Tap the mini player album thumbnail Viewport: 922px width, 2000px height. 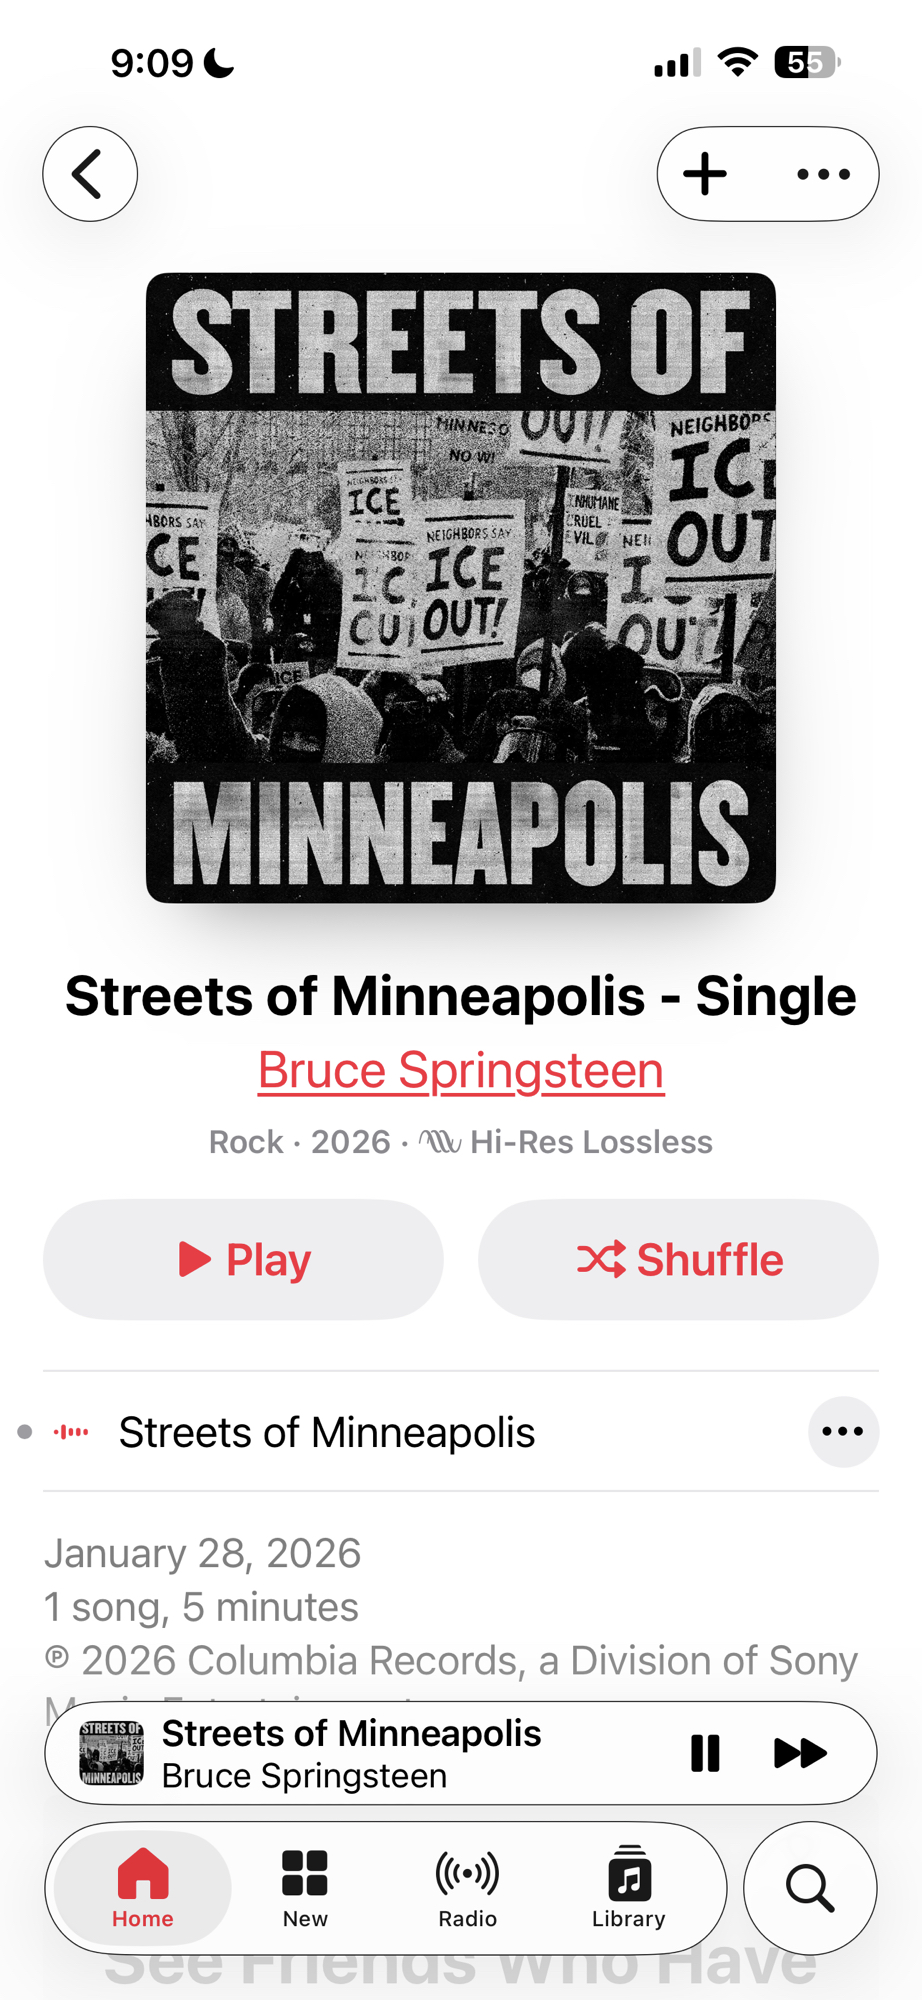111,1753
